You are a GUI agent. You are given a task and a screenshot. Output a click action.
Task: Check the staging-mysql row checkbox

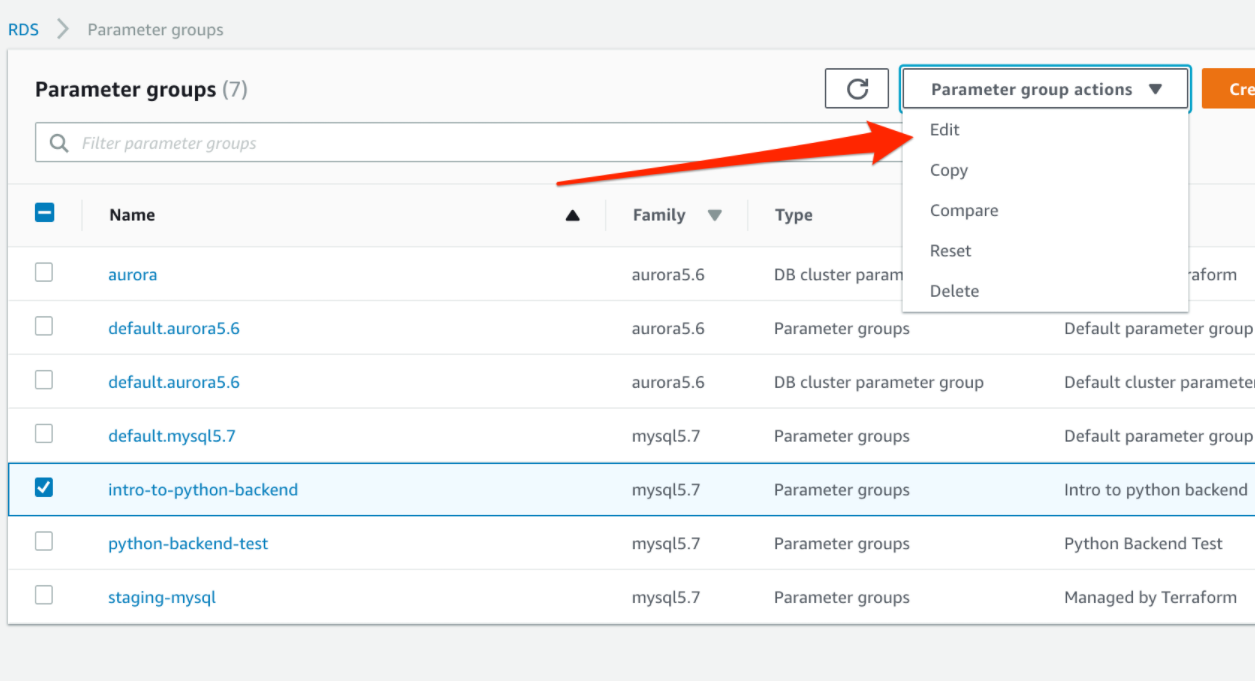click(44, 595)
